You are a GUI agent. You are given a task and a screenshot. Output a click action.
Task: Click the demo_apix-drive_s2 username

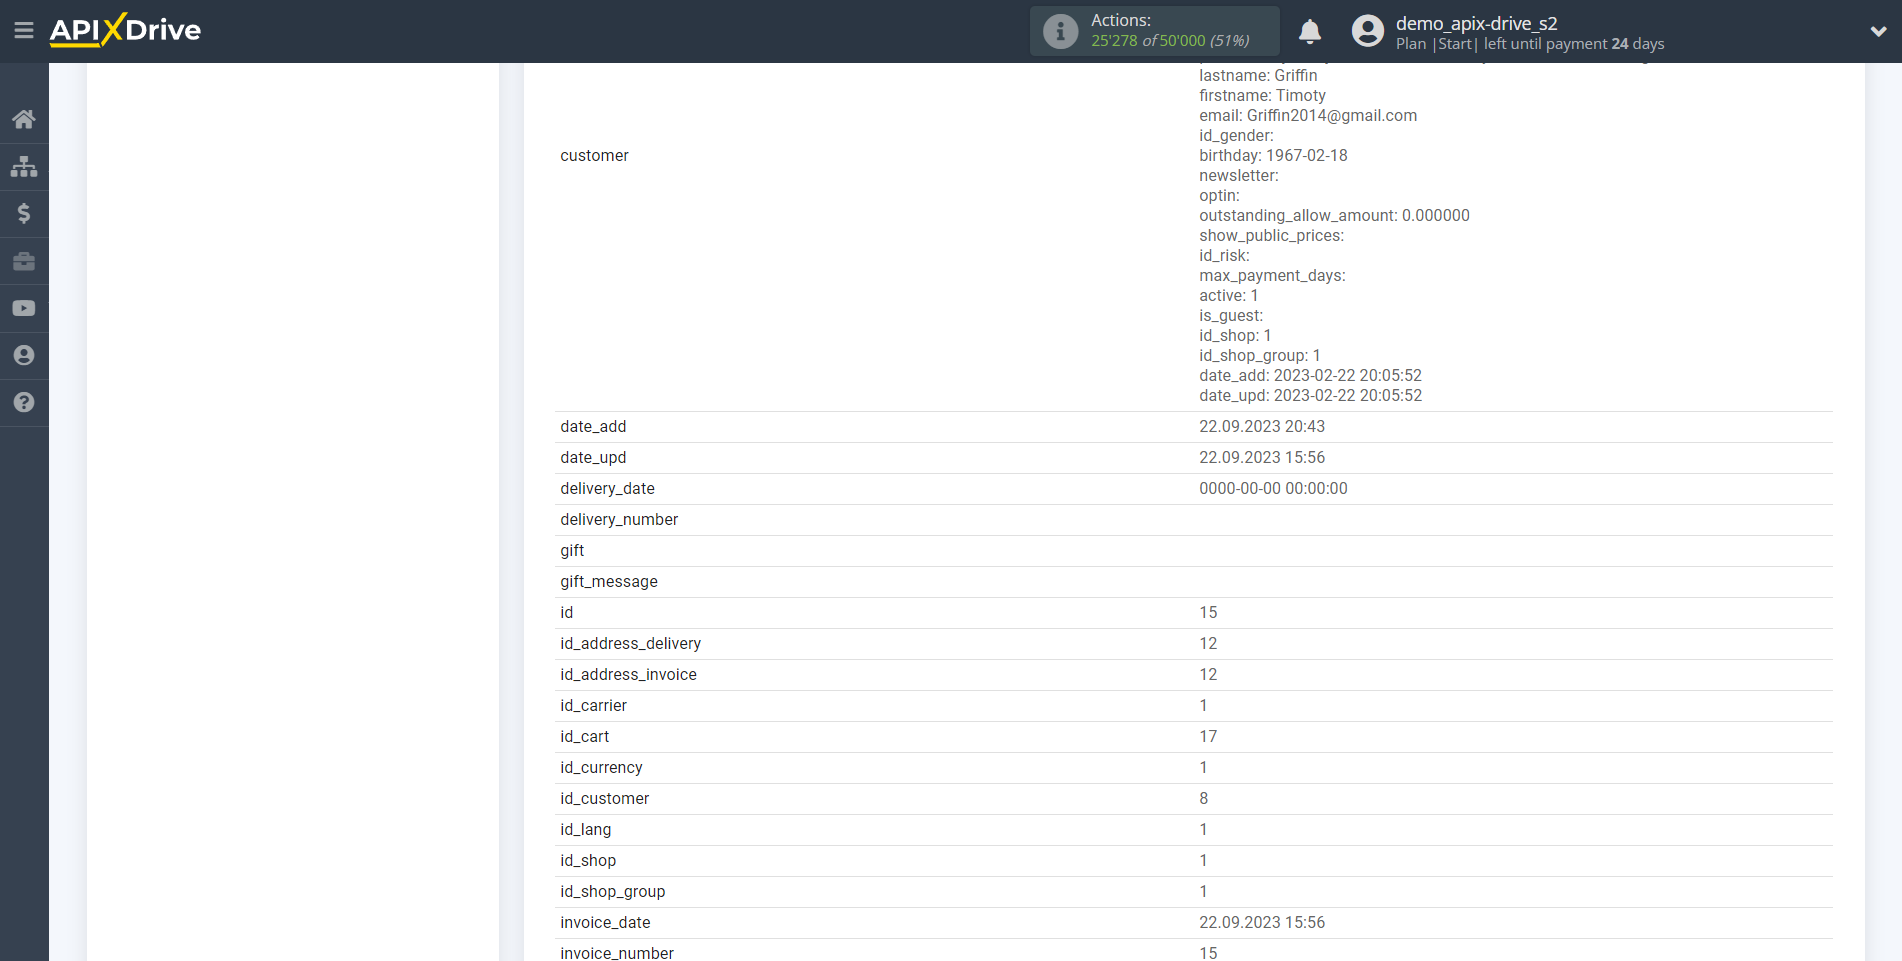click(1476, 23)
